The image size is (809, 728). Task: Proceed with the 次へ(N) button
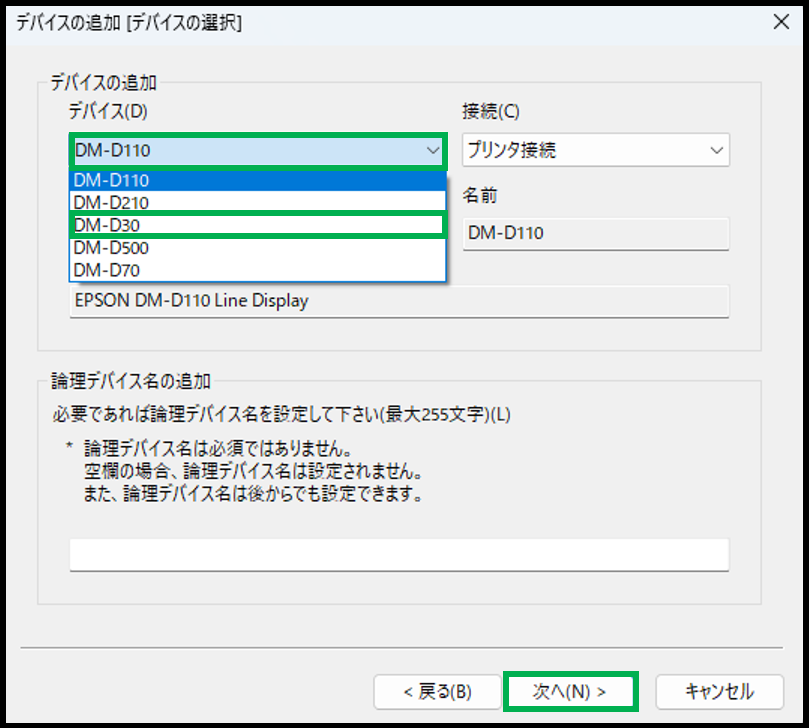[x=570, y=691]
